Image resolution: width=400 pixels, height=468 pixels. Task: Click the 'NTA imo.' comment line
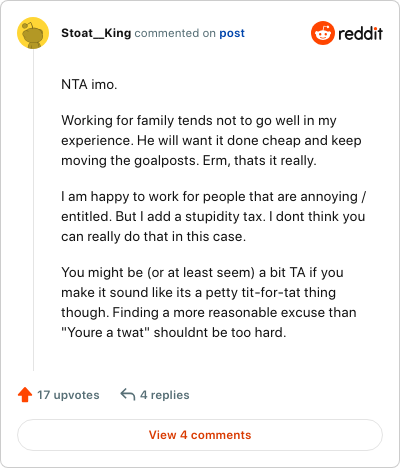click(x=89, y=84)
